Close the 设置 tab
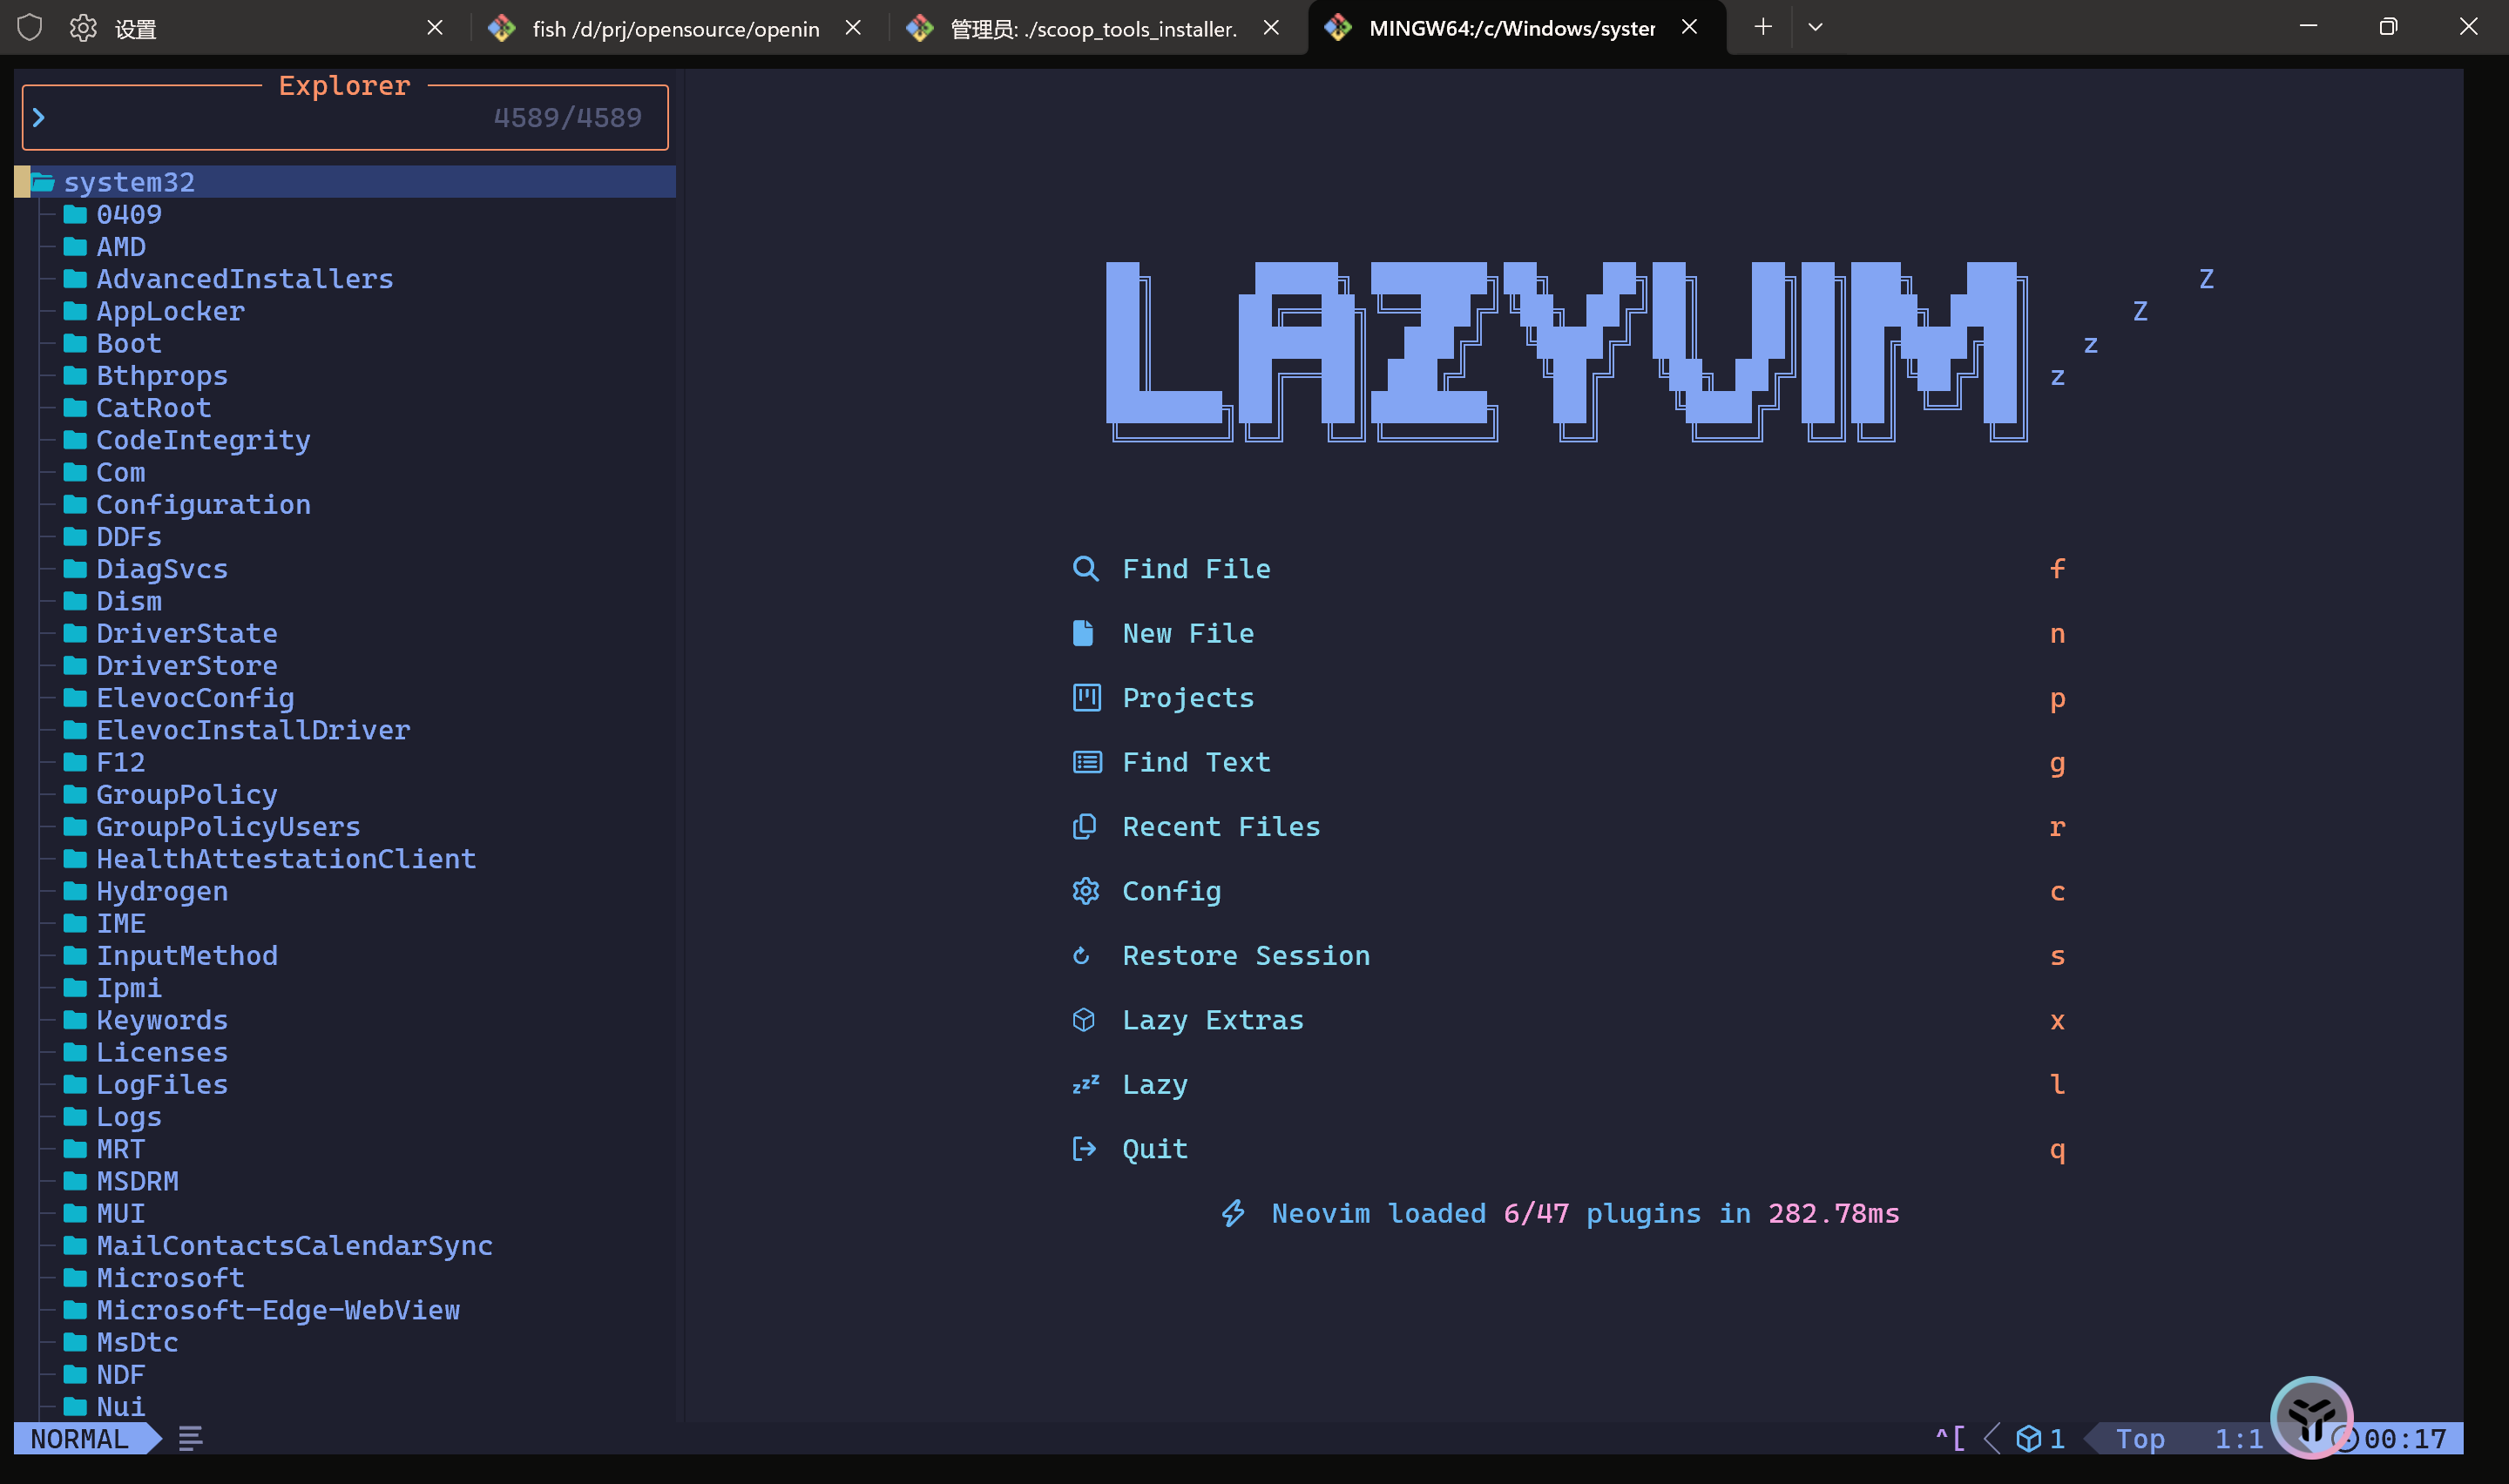This screenshot has width=2509, height=1484. click(435, 28)
